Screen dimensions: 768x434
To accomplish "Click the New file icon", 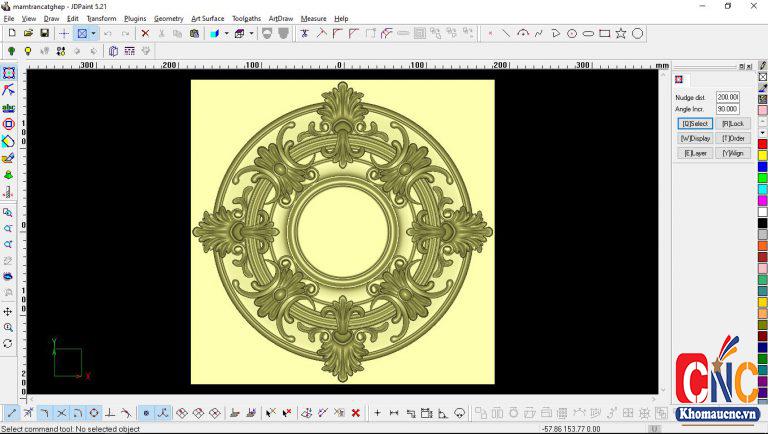I will tap(11, 33).
